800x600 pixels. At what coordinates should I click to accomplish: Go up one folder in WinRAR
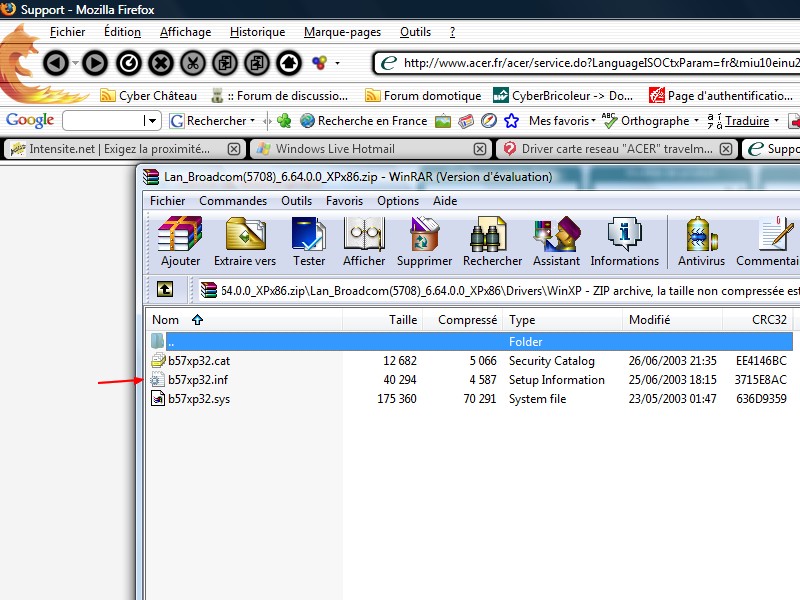pyautogui.click(x=165, y=290)
